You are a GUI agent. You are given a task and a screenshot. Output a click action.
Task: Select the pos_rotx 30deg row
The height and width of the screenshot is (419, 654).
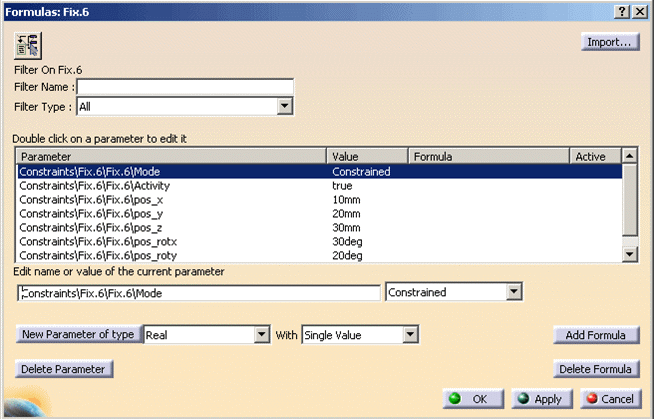(173, 241)
